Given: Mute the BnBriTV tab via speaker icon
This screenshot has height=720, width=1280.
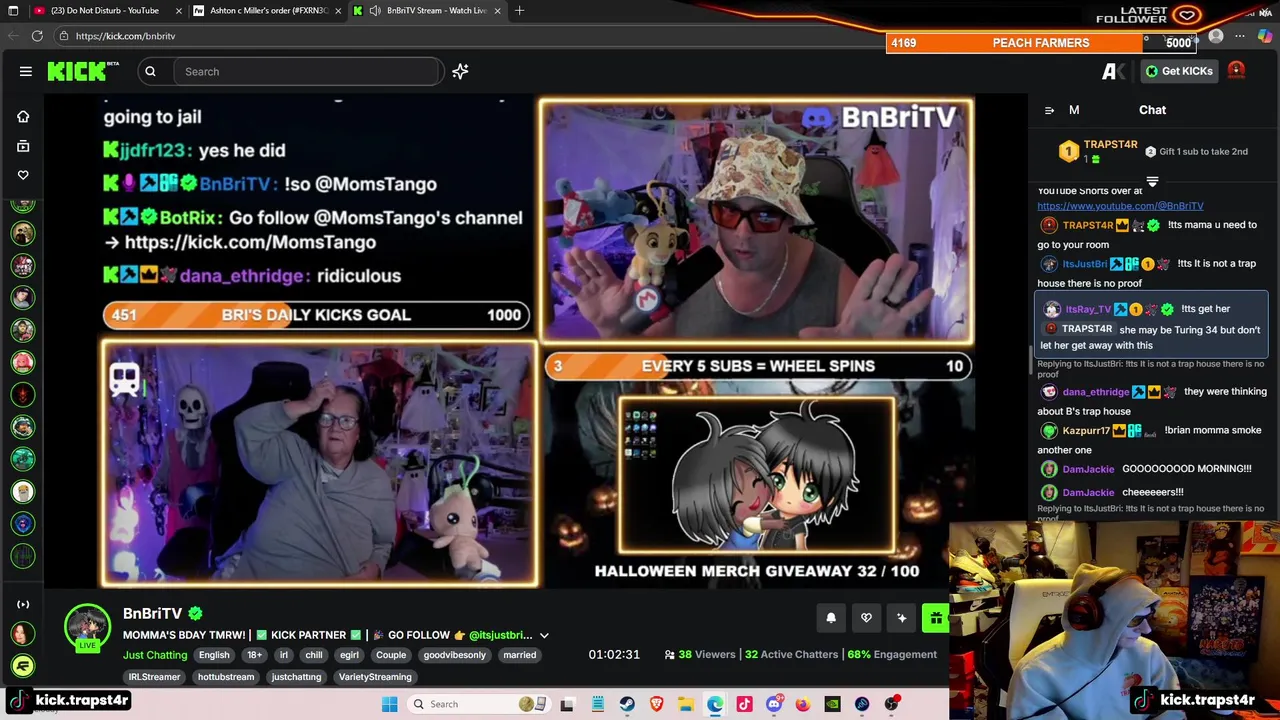Looking at the screenshot, I should click(375, 11).
